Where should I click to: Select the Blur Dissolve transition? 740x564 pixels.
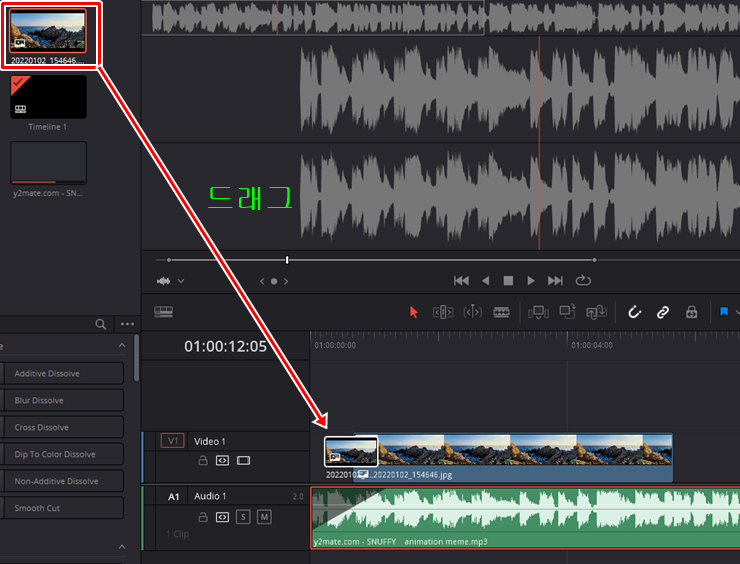(x=63, y=400)
